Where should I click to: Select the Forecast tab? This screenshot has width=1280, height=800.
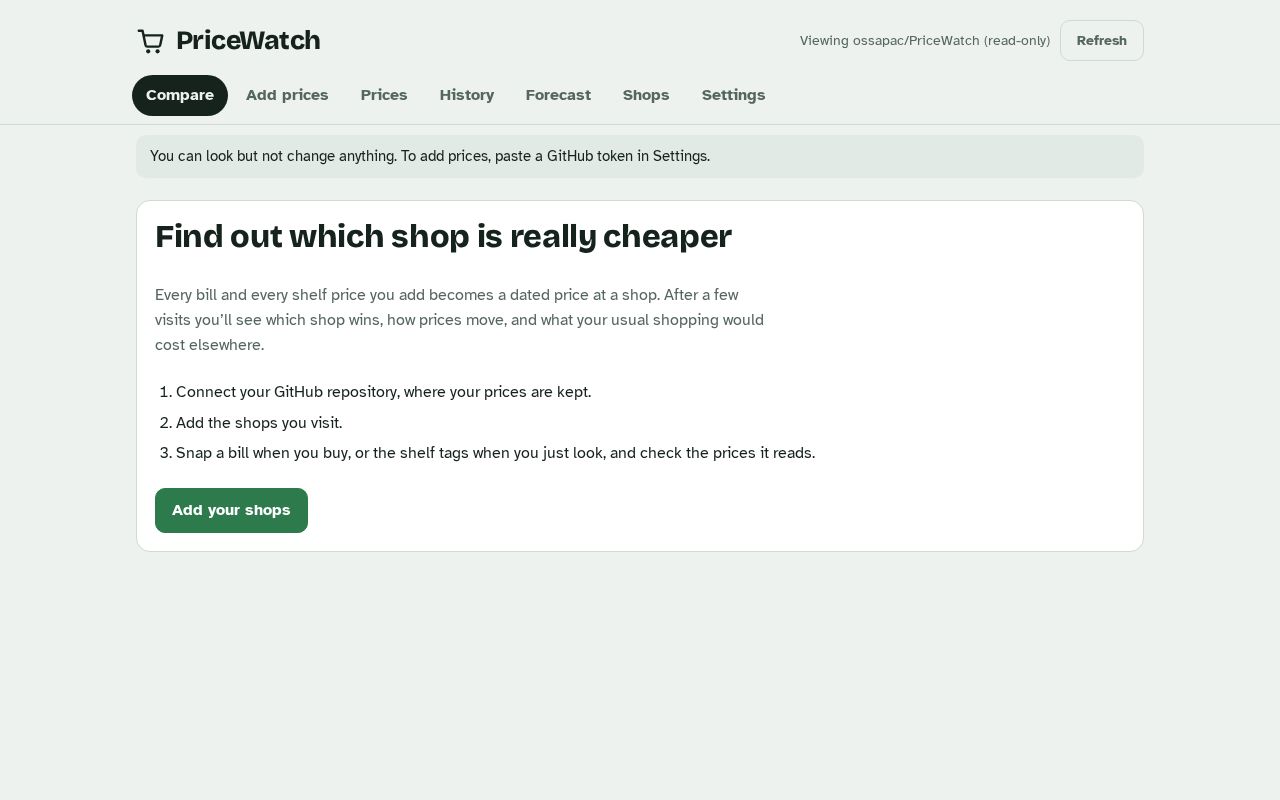pyautogui.click(x=558, y=95)
